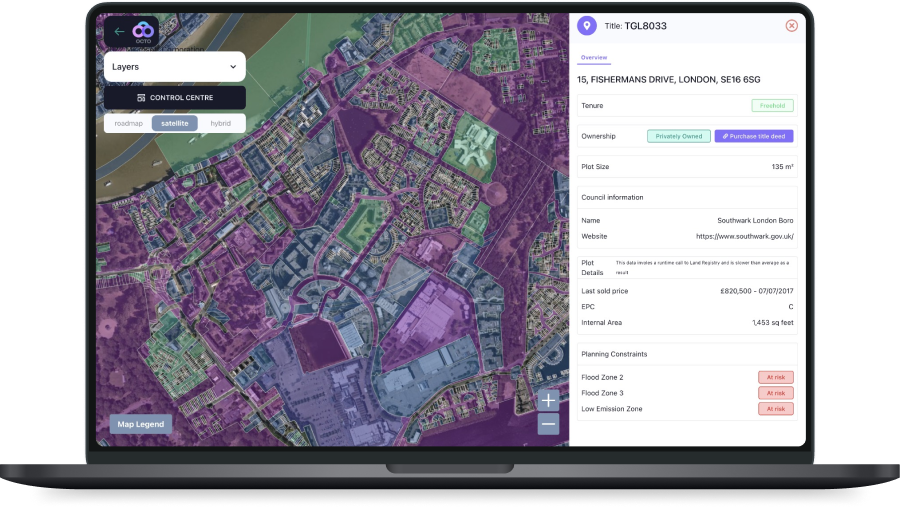Purchase the title deed
Screen dimensions: 900x508
point(754,136)
